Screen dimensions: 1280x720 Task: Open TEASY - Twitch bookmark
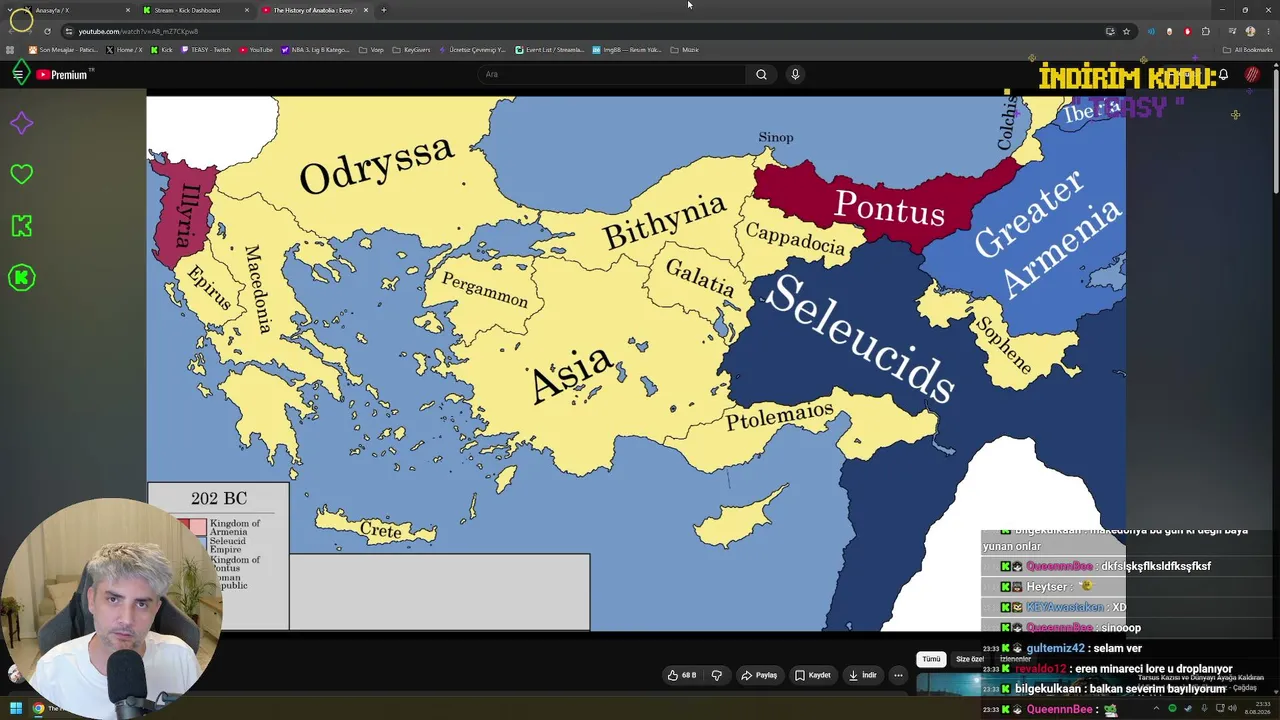[206, 50]
